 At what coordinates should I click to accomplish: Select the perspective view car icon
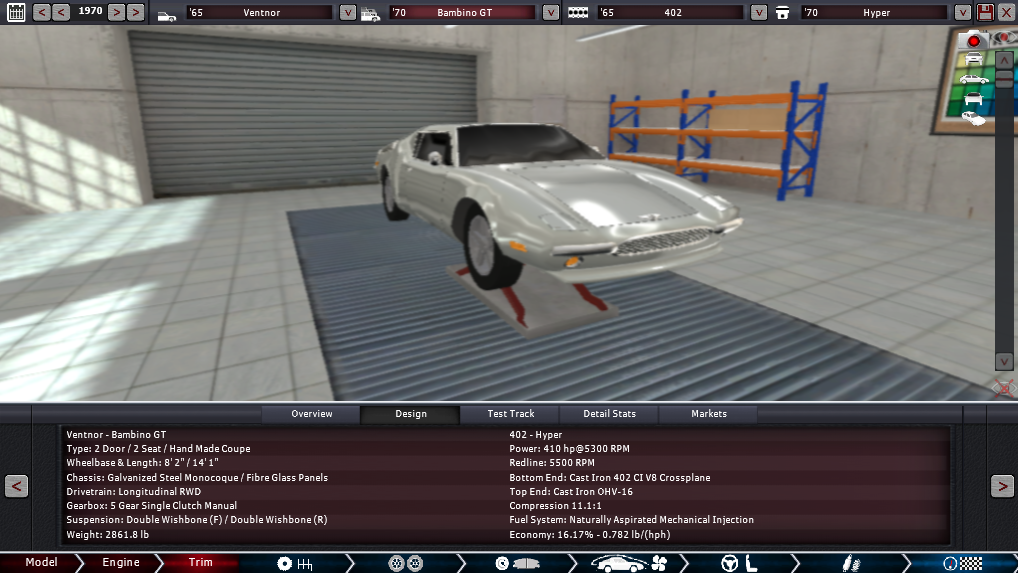click(973, 118)
